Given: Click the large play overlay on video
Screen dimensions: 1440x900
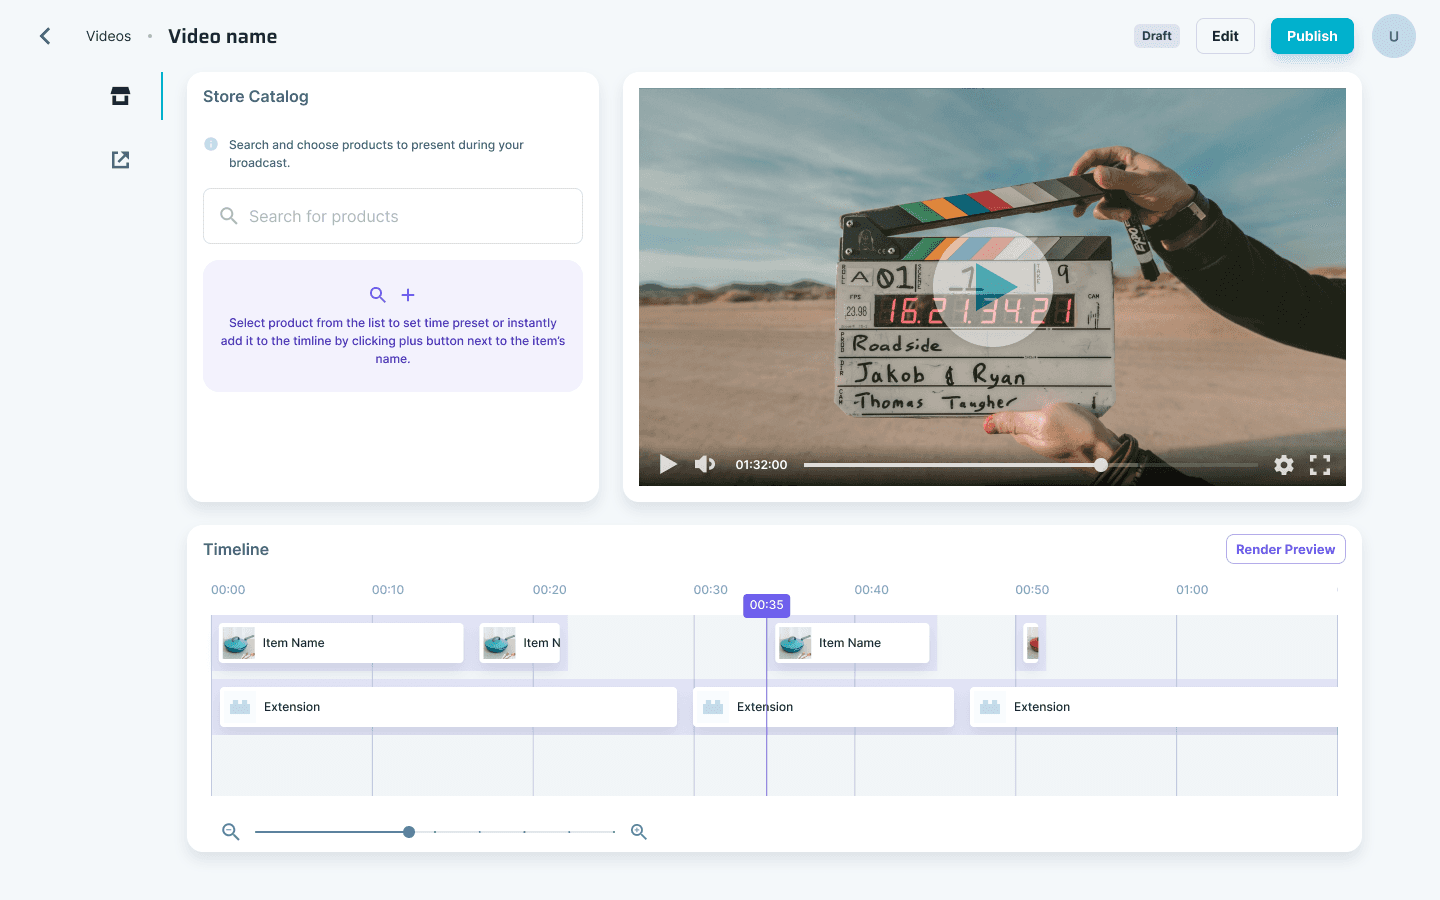Looking at the screenshot, I should (x=992, y=287).
